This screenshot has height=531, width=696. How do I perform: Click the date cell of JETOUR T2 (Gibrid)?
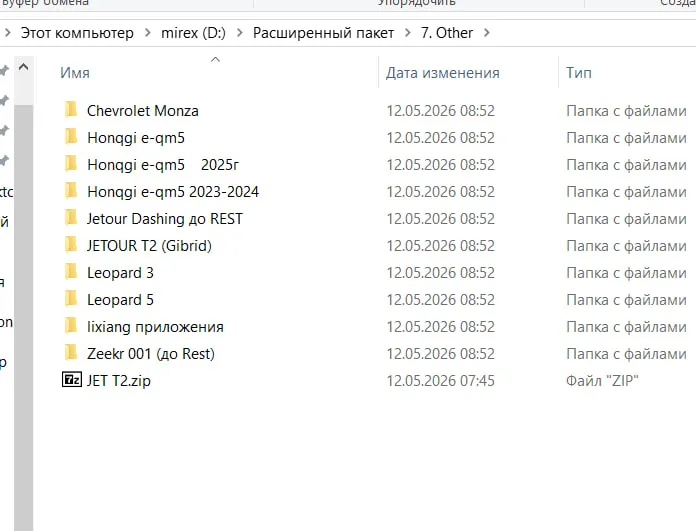coord(440,246)
